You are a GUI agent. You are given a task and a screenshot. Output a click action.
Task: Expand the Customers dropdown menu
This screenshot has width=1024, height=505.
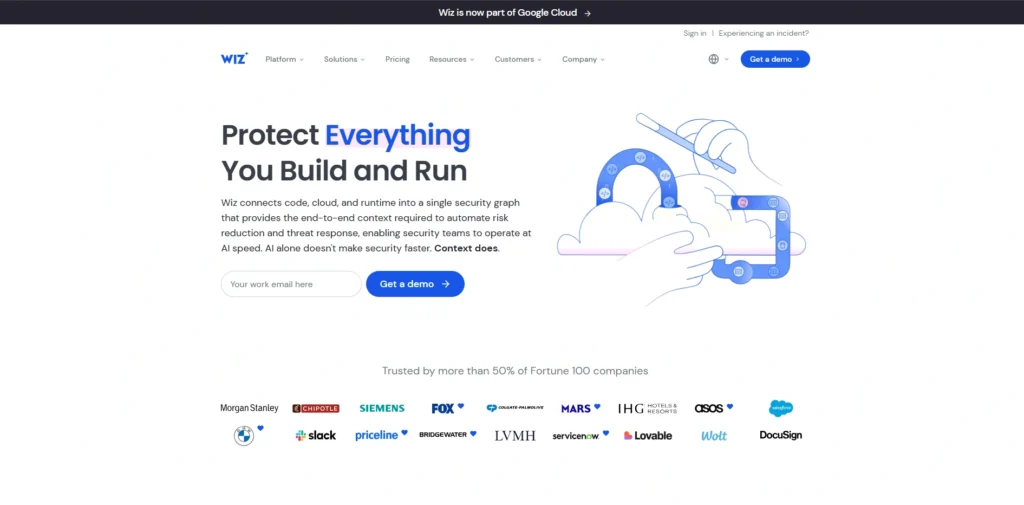518,59
